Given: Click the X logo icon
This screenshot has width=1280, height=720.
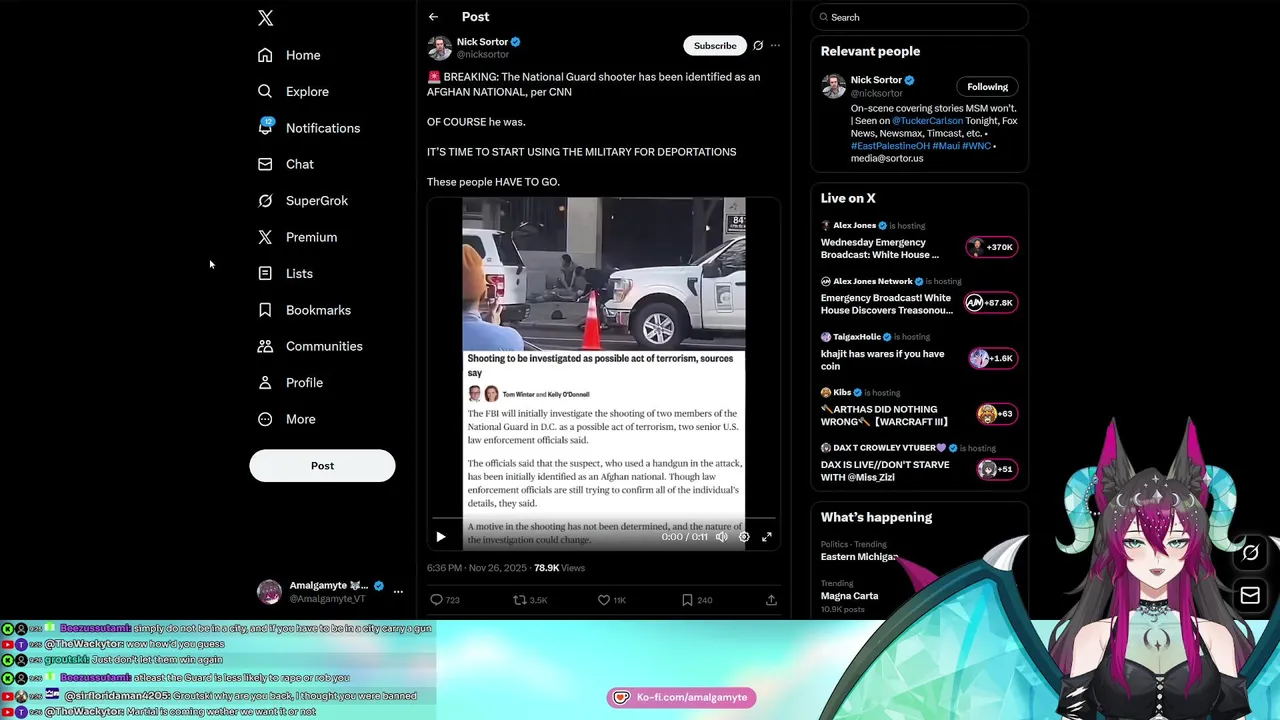Looking at the screenshot, I should (265, 18).
